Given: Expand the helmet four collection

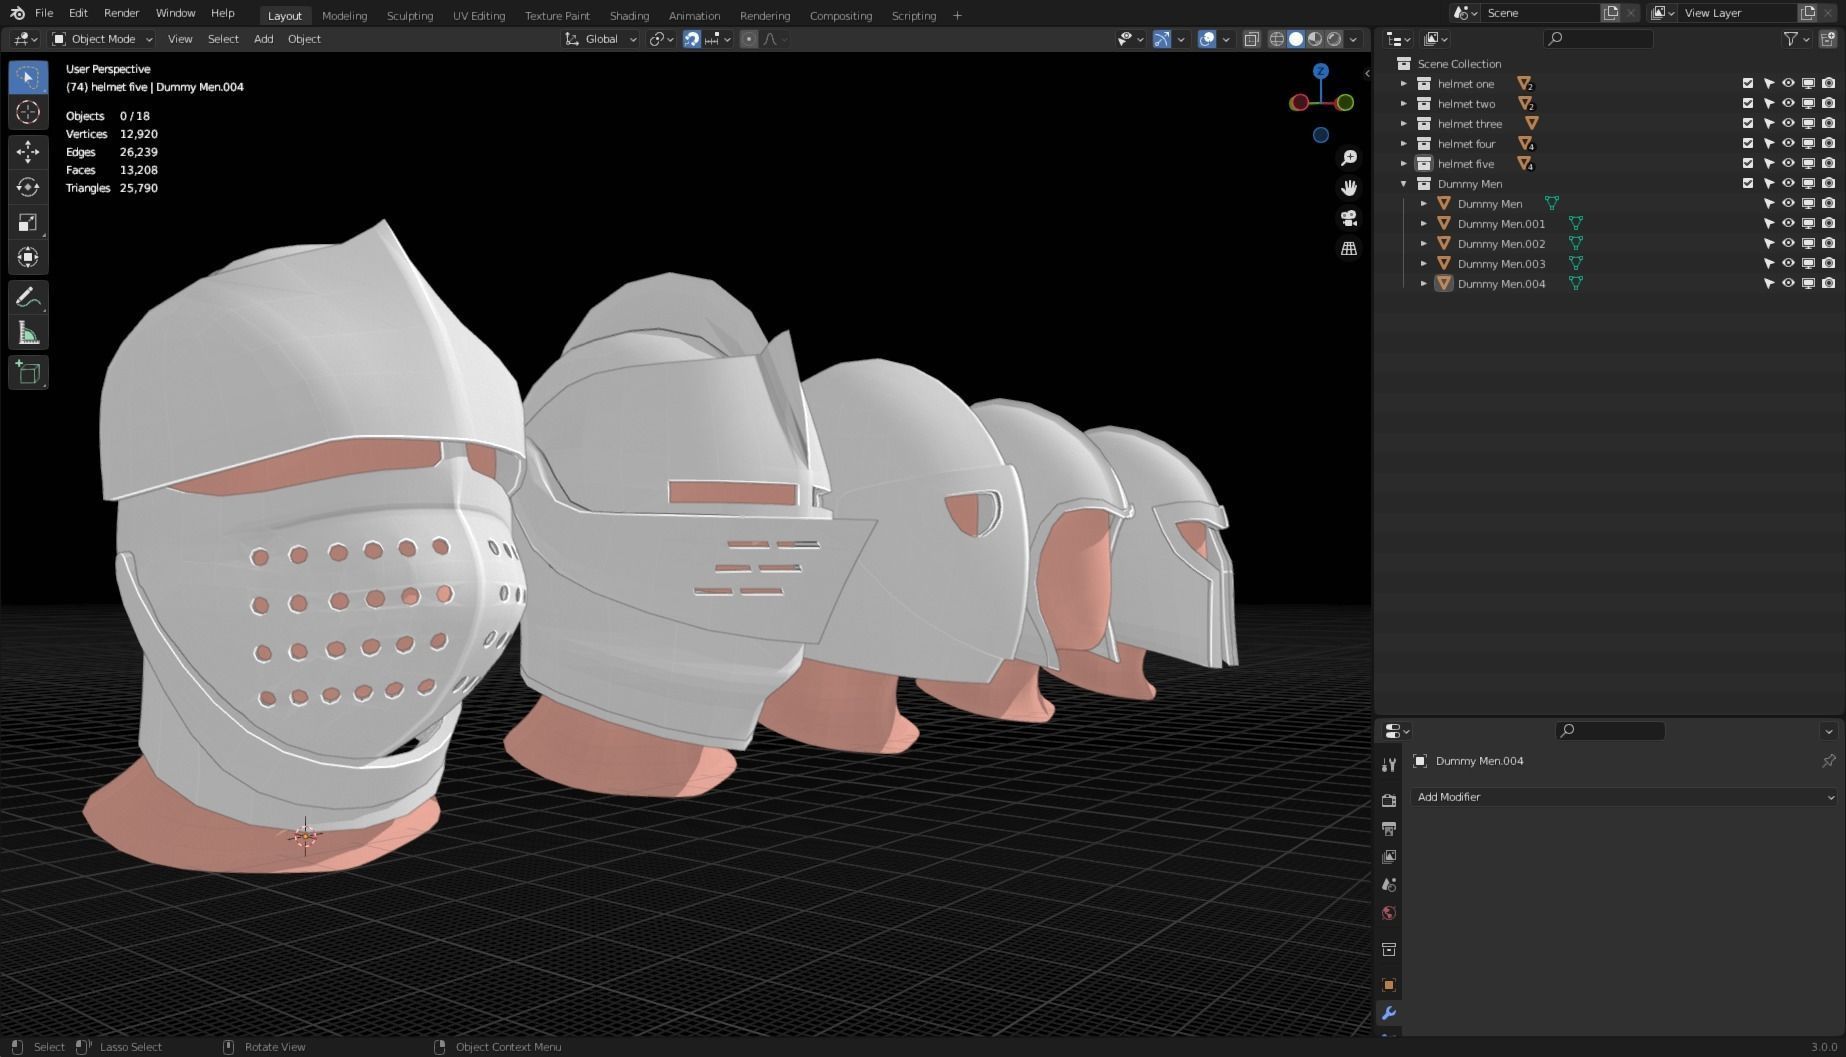Looking at the screenshot, I should 1404,144.
